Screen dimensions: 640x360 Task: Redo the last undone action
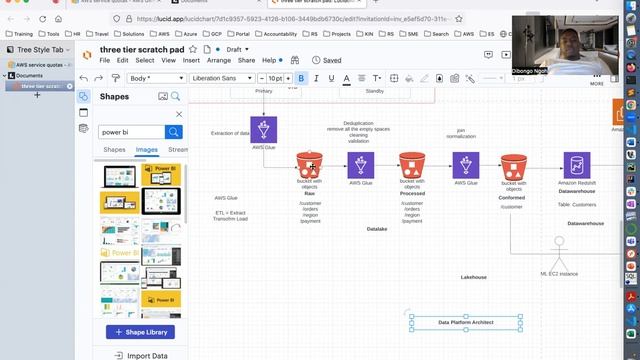(98, 78)
